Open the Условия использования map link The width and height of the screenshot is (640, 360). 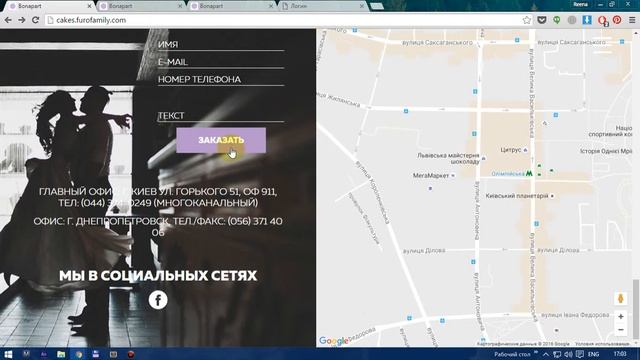602,344
